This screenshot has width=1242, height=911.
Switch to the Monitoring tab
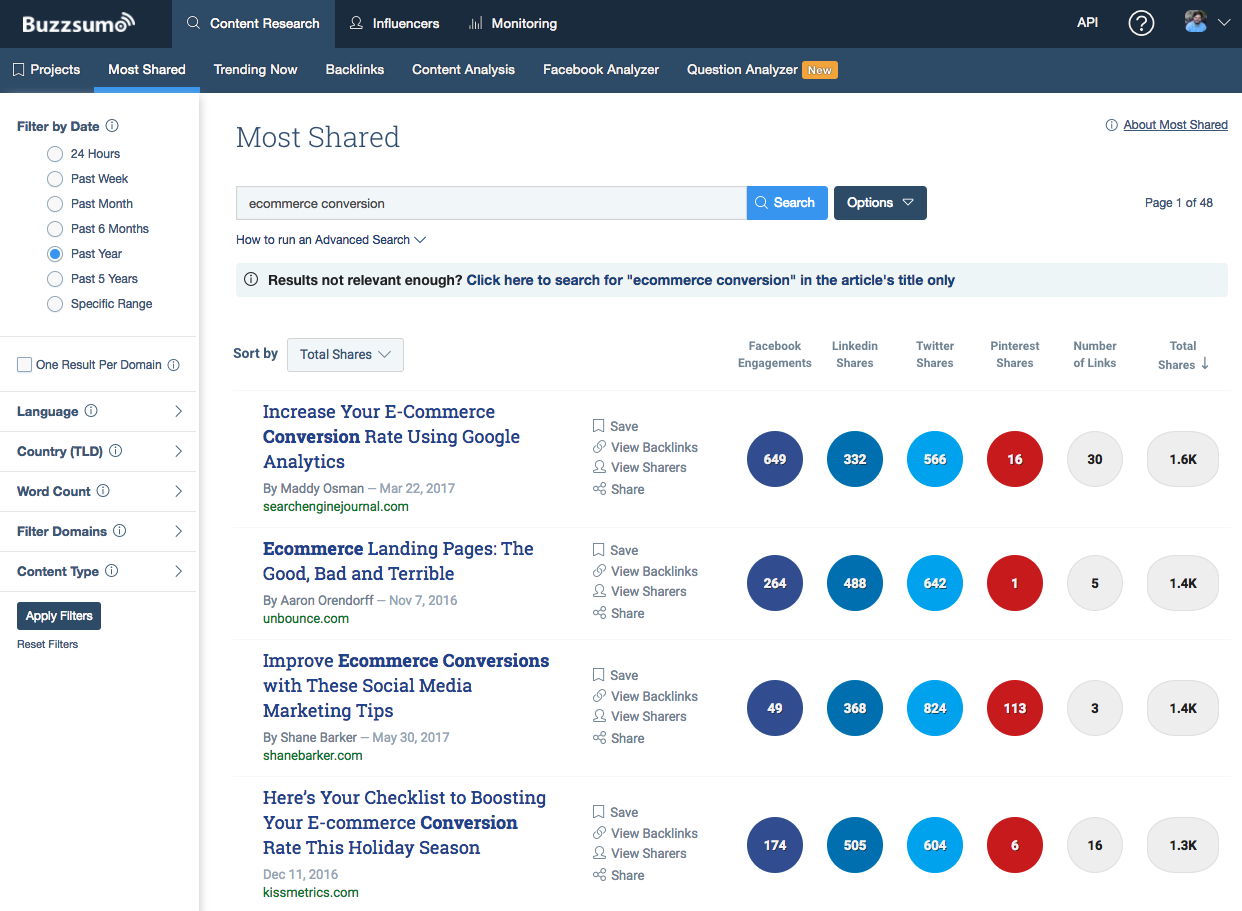pyautogui.click(x=513, y=23)
